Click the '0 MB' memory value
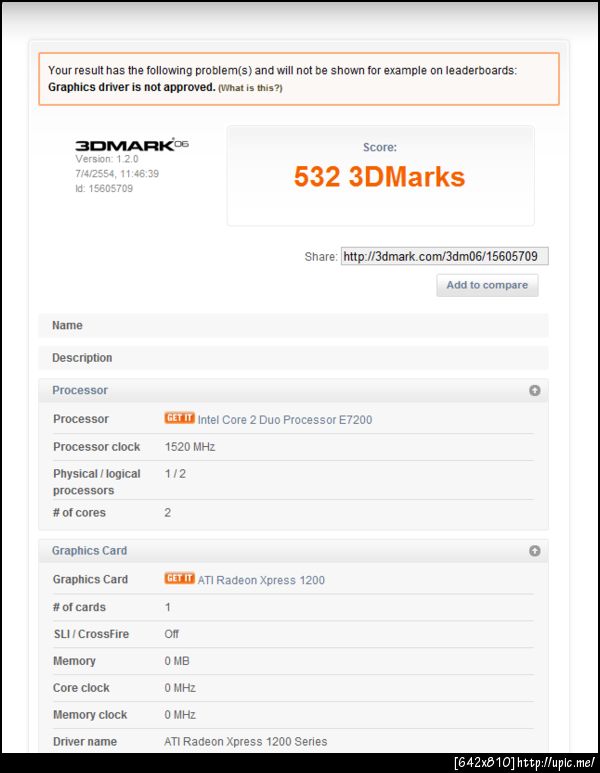This screenshot has width=600, height=773. (177, 661)
